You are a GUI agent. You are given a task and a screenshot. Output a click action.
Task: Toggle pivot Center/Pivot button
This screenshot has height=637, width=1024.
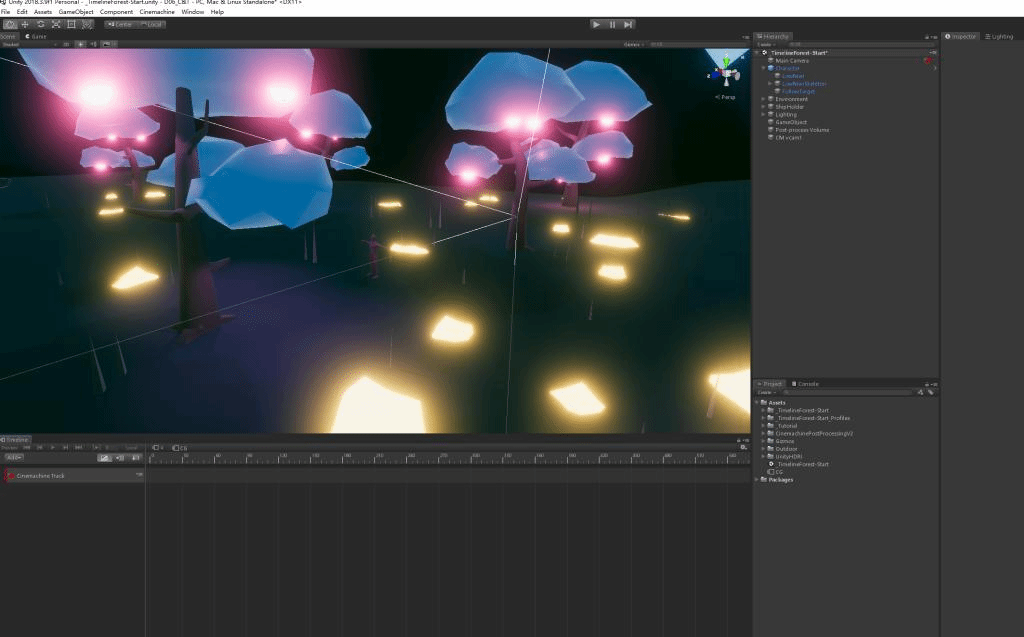(x=120, y=23)
